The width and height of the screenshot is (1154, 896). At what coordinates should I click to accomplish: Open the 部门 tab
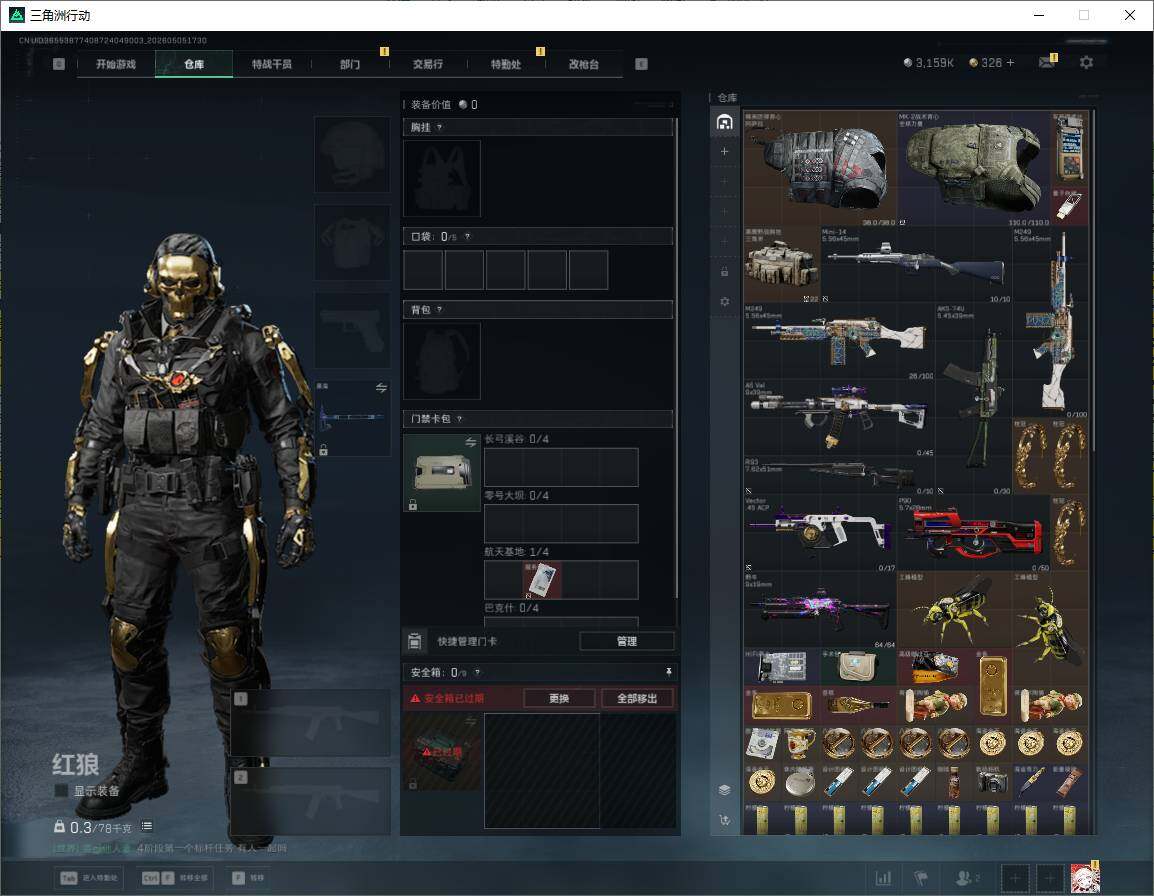pos(350,64)
